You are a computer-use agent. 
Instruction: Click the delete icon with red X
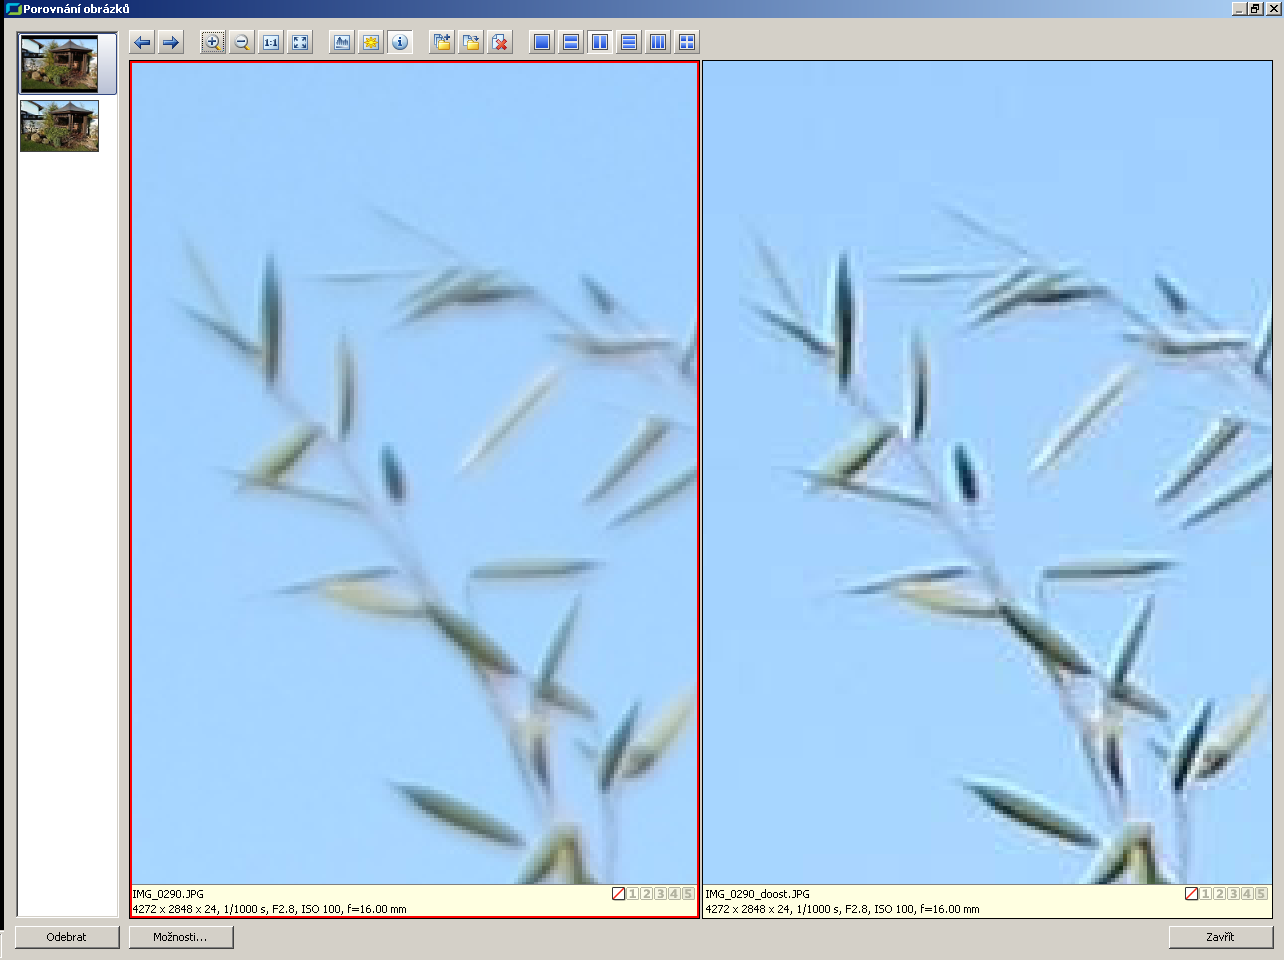500,42
